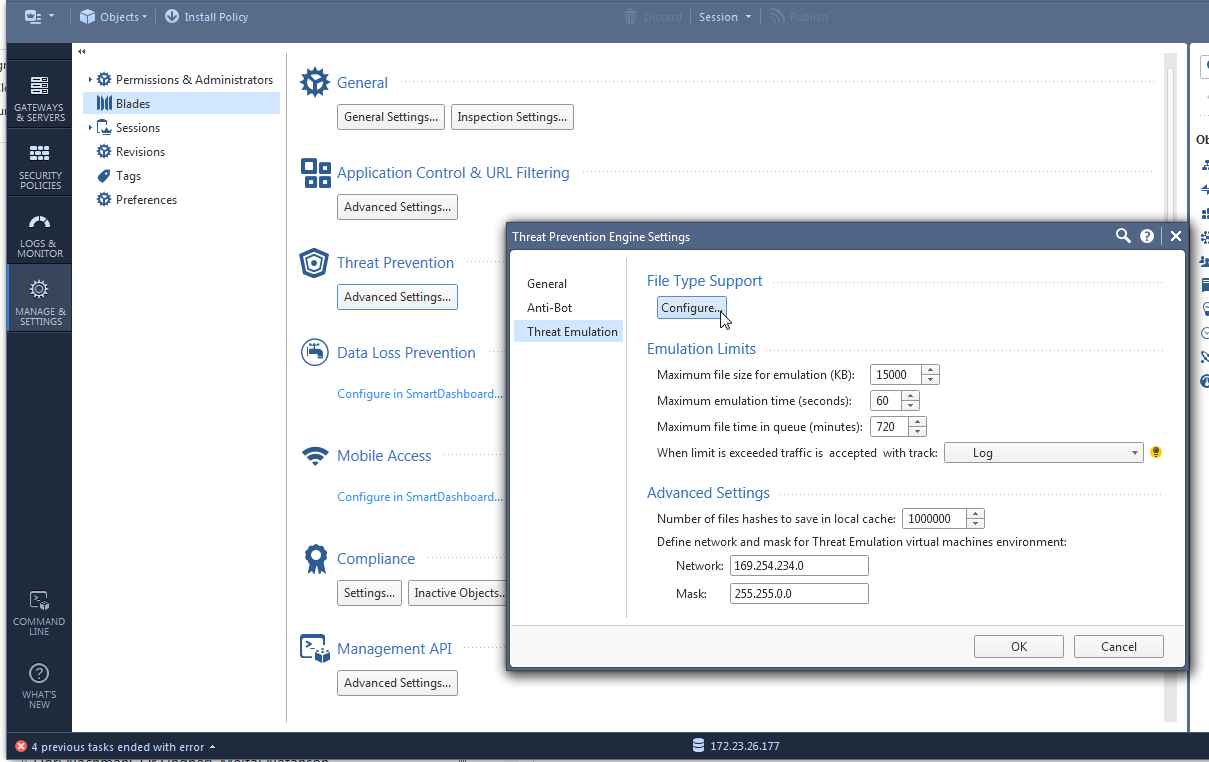Open Preferences in the navigation tree
The image size is (1209, 762).
coord(146,199)
